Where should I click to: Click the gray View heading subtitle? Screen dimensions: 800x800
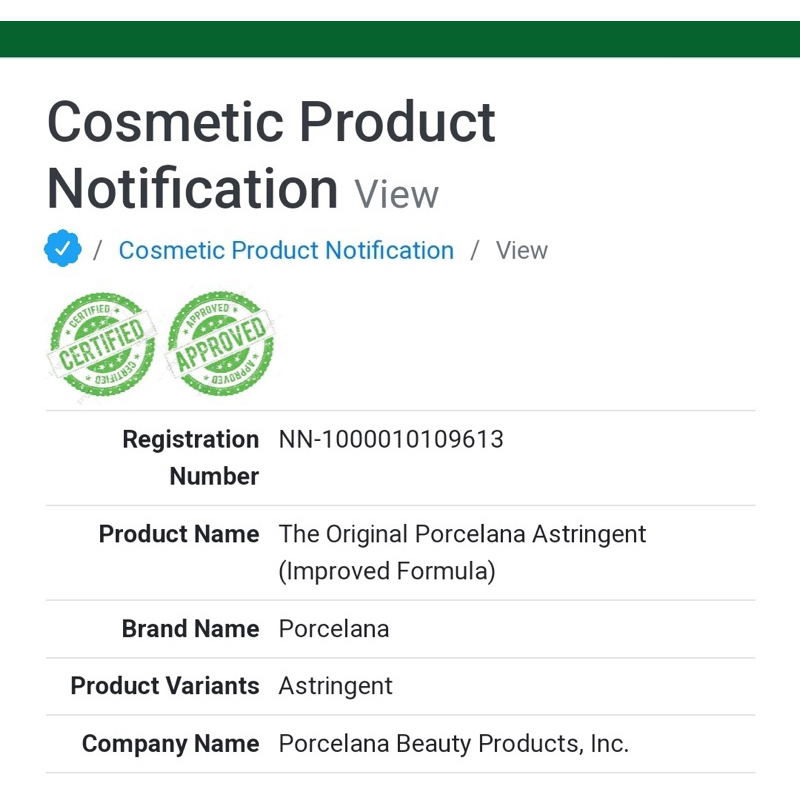(396, 194)
